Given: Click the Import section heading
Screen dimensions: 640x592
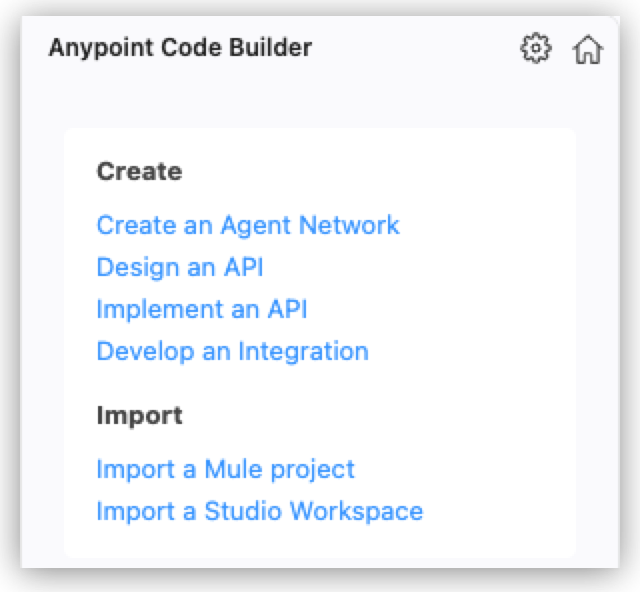Looking at the screenshot, I should point(140,416).
